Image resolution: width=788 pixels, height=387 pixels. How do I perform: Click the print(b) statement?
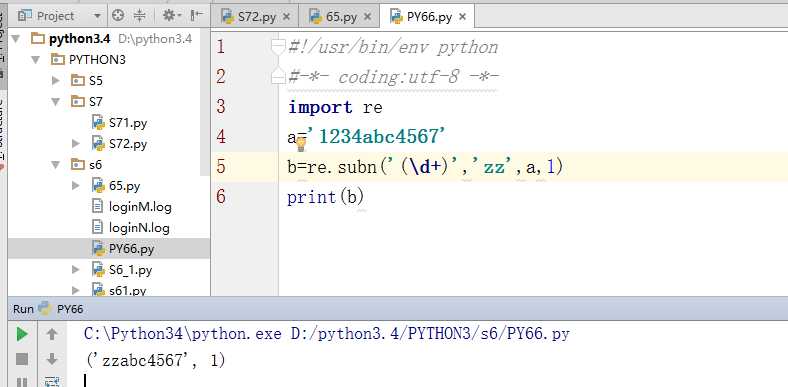coord(326,197)
